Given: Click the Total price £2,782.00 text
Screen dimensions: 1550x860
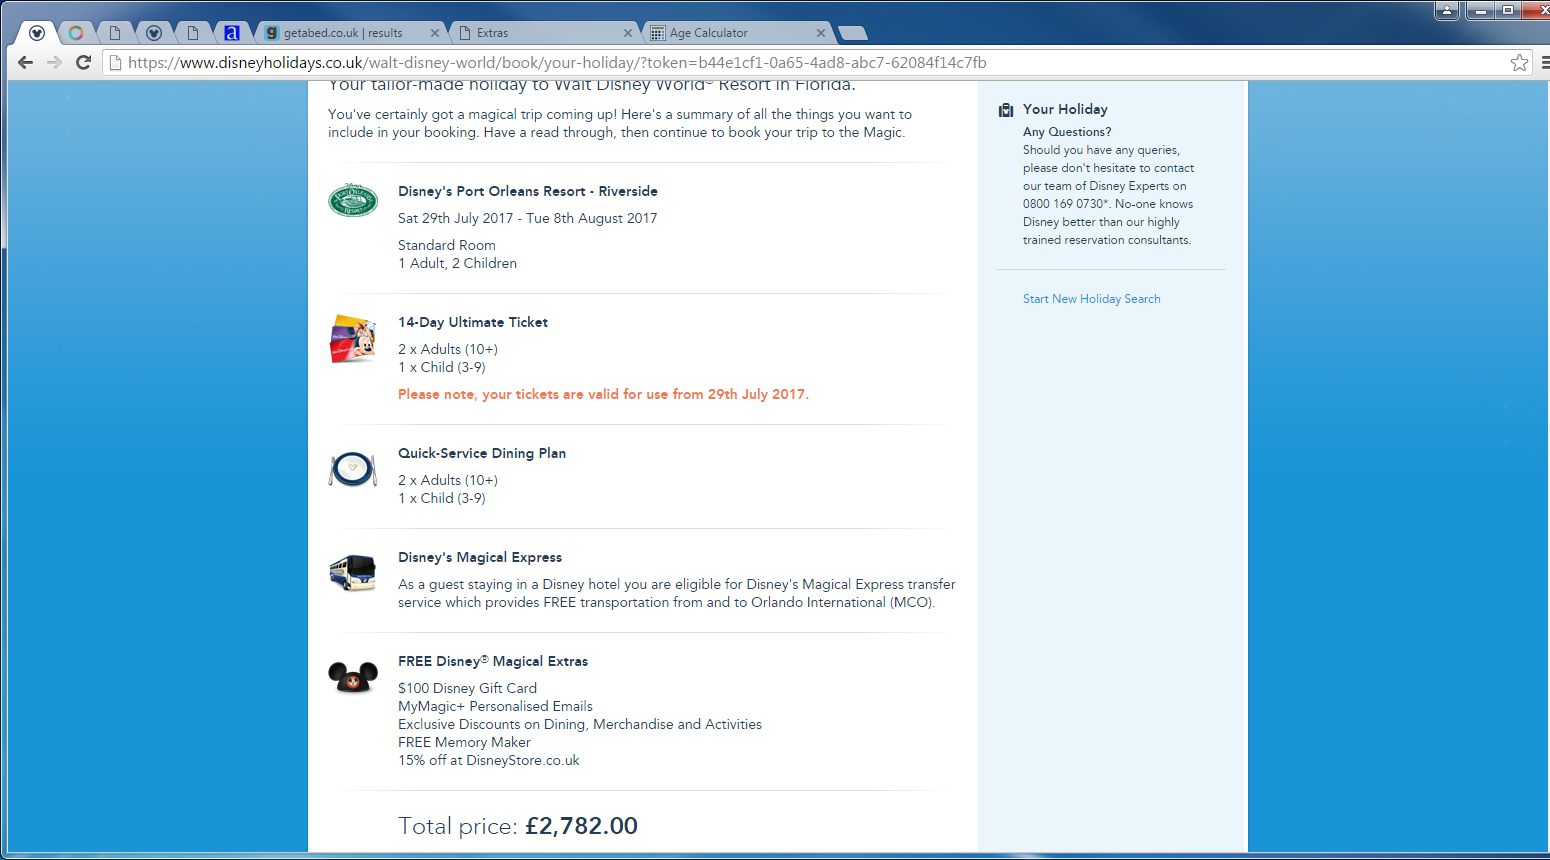Looking at the screenshot, I should 518,826.
